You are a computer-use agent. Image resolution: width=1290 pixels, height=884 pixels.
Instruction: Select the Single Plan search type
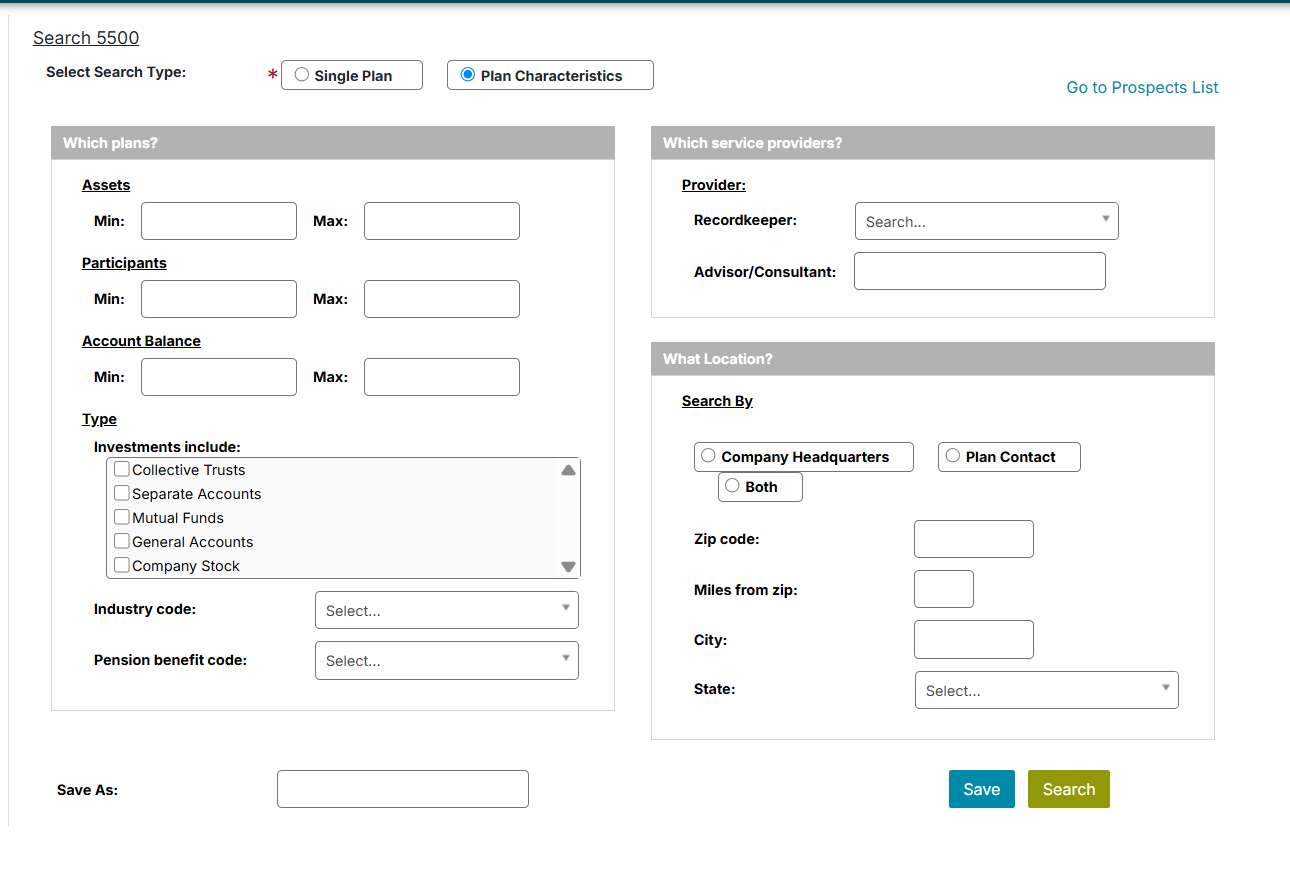click(302, 75)
